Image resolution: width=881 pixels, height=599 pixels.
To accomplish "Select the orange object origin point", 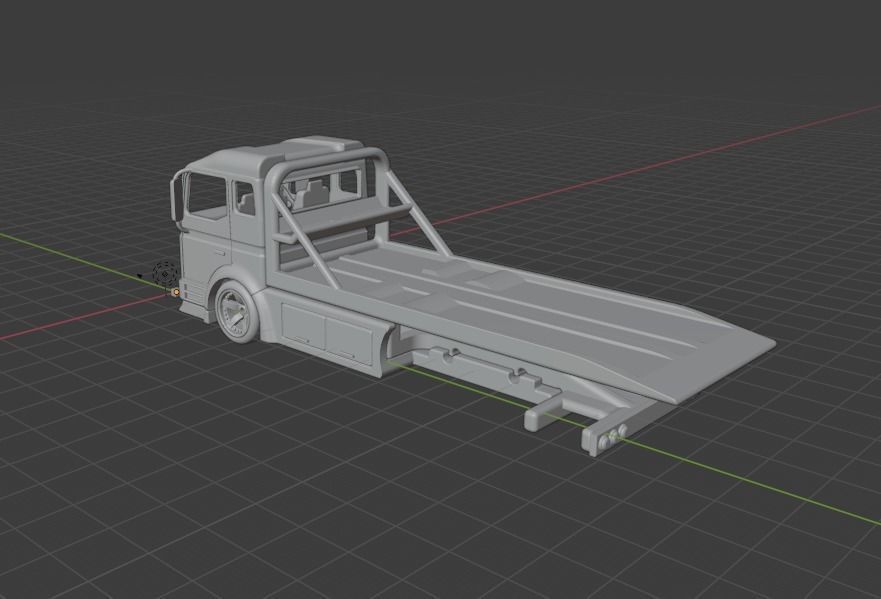I will (x=176, y=292).
